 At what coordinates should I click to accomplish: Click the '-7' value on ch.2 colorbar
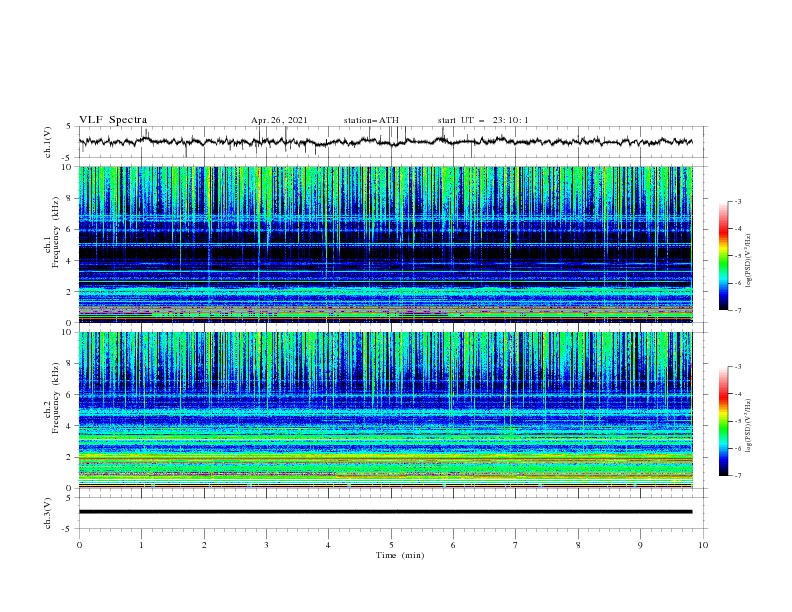(x=737, y=476)
